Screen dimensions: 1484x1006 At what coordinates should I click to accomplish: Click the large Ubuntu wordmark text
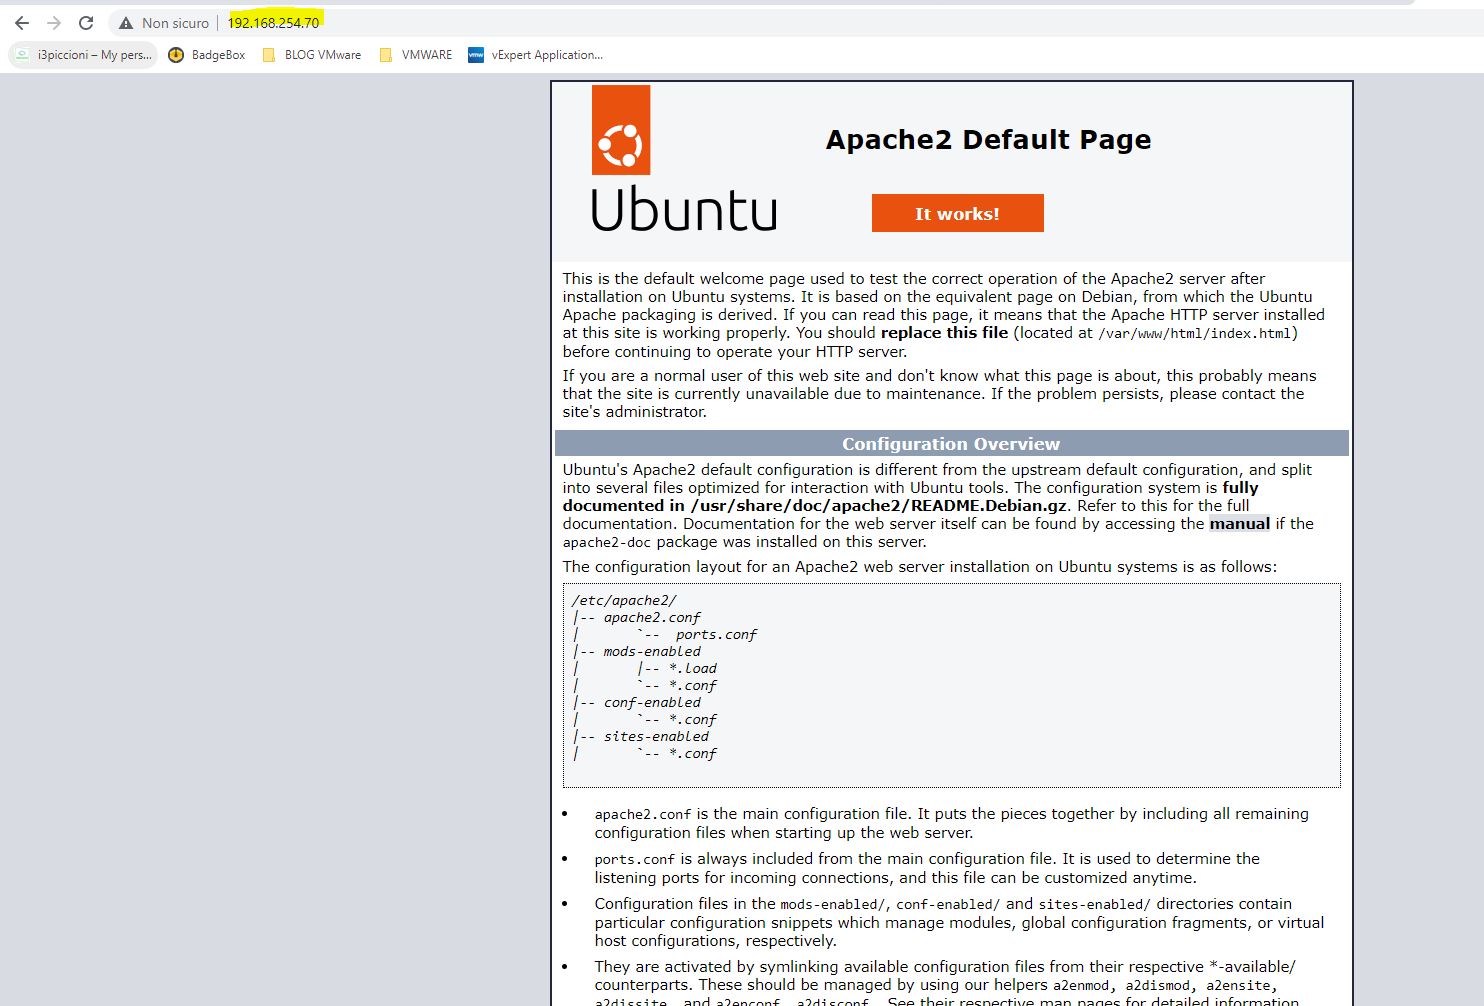pos(684,210)
